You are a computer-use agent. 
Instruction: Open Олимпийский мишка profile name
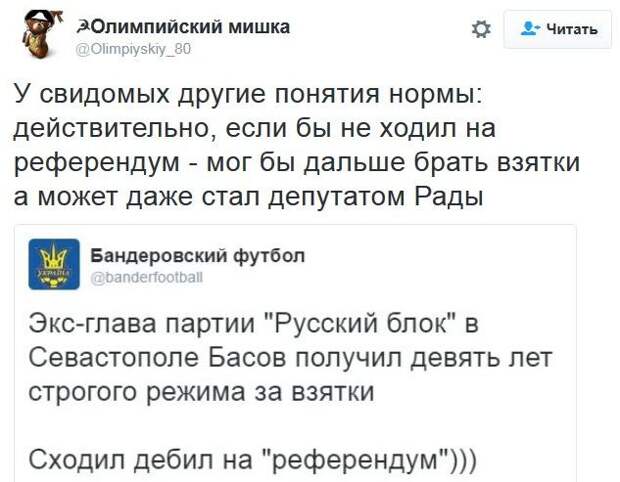click(183, 27)
